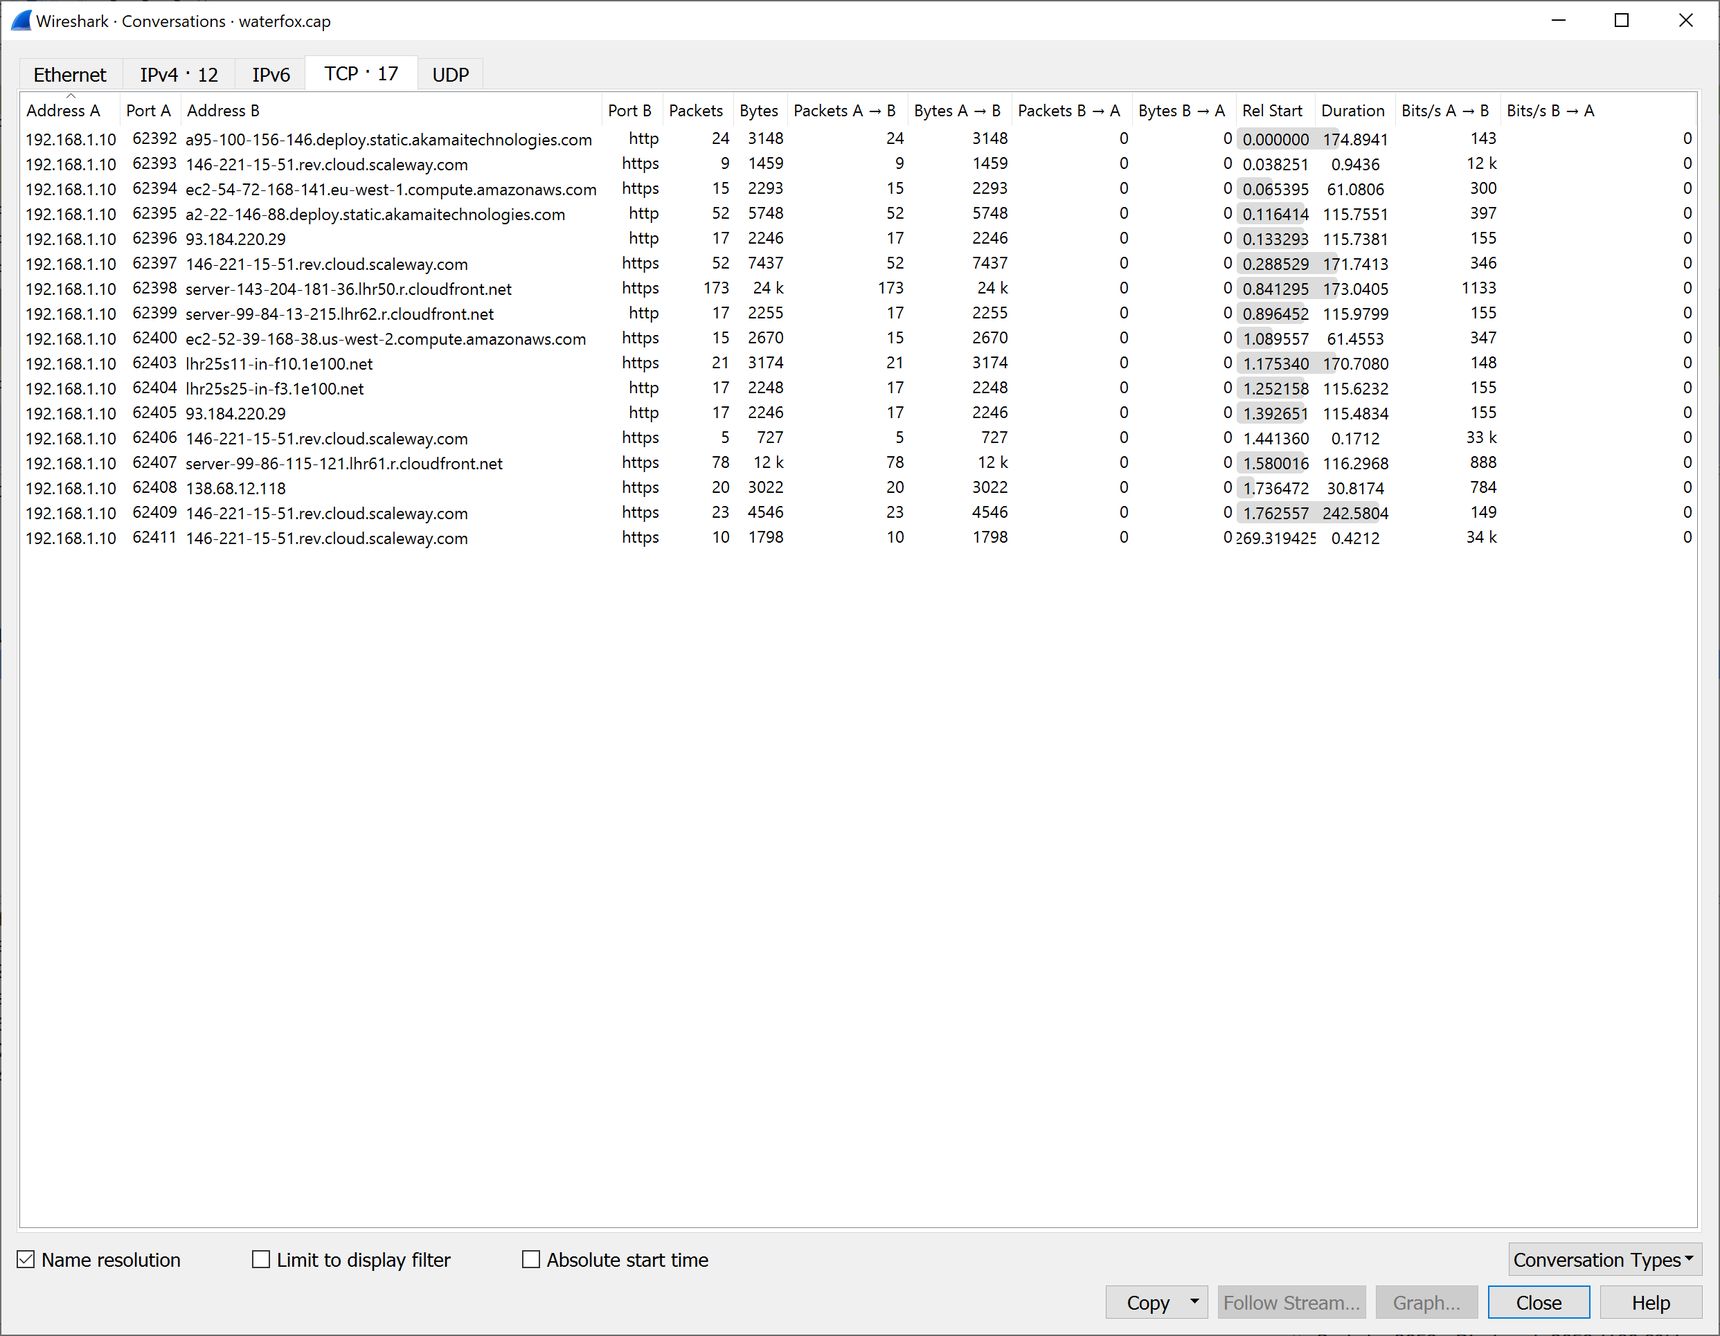The width and height of the screenshot is (1720, 1336).
Task: Select row ec2-54-72-168-141.eu-west-1.compute.amazonaws.com
Action: pyautogui.click(x=858, y=189)
